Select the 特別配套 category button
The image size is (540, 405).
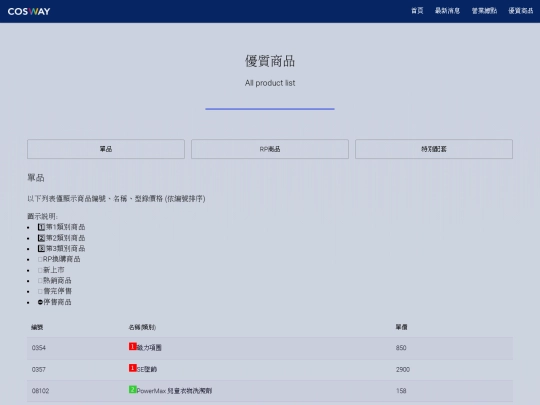(x=434, y=149)
